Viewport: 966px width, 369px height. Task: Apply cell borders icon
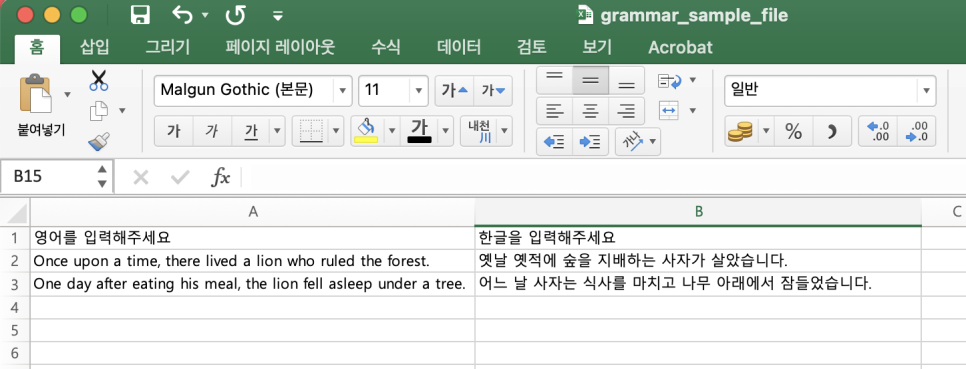pos(311,131)
